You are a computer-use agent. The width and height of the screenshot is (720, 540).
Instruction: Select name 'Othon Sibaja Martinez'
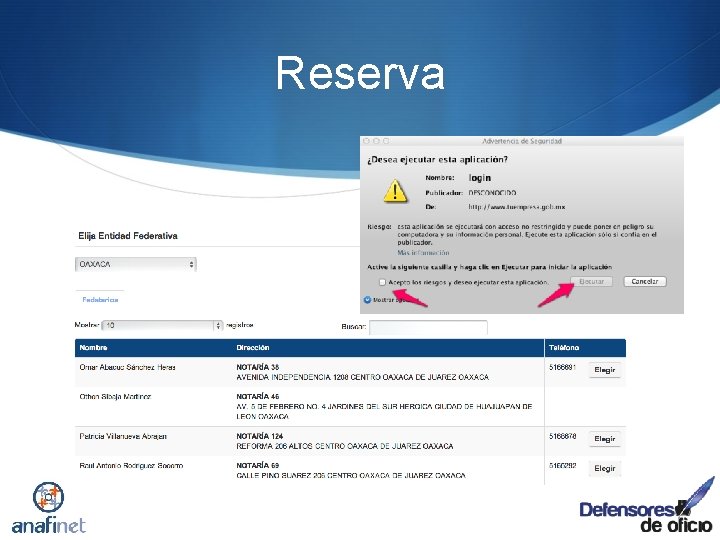pos(115,397)
